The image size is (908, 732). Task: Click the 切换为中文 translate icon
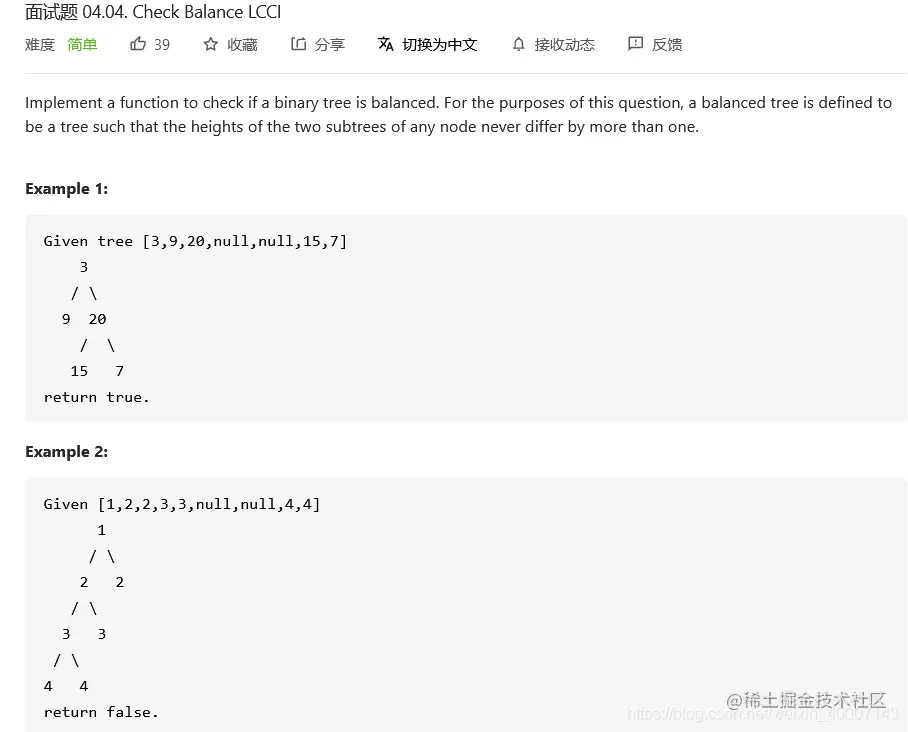[384, 44]
